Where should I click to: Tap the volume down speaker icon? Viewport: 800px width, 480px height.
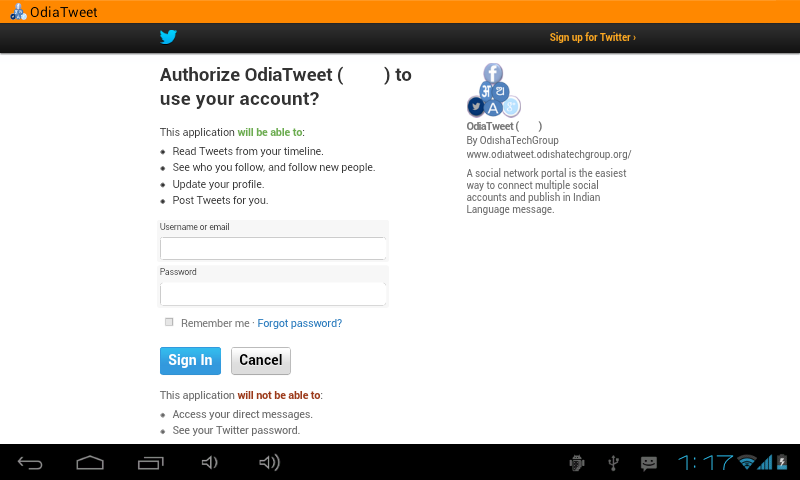[x=210, y=463]
